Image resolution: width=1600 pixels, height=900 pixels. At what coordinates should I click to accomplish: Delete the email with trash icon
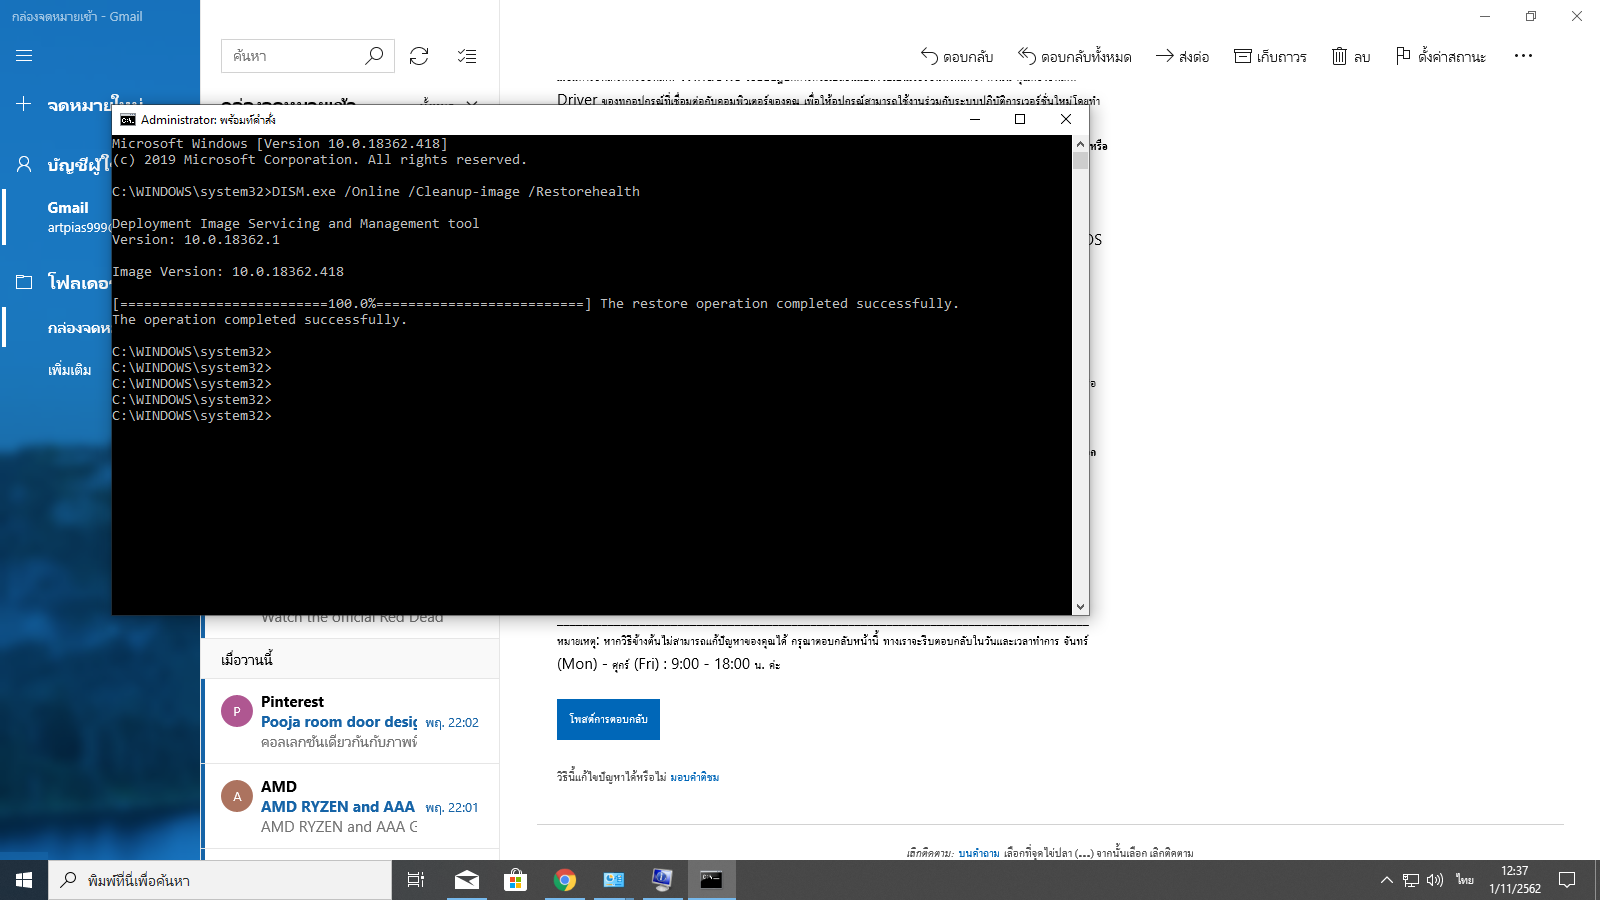pos(1350,56)
